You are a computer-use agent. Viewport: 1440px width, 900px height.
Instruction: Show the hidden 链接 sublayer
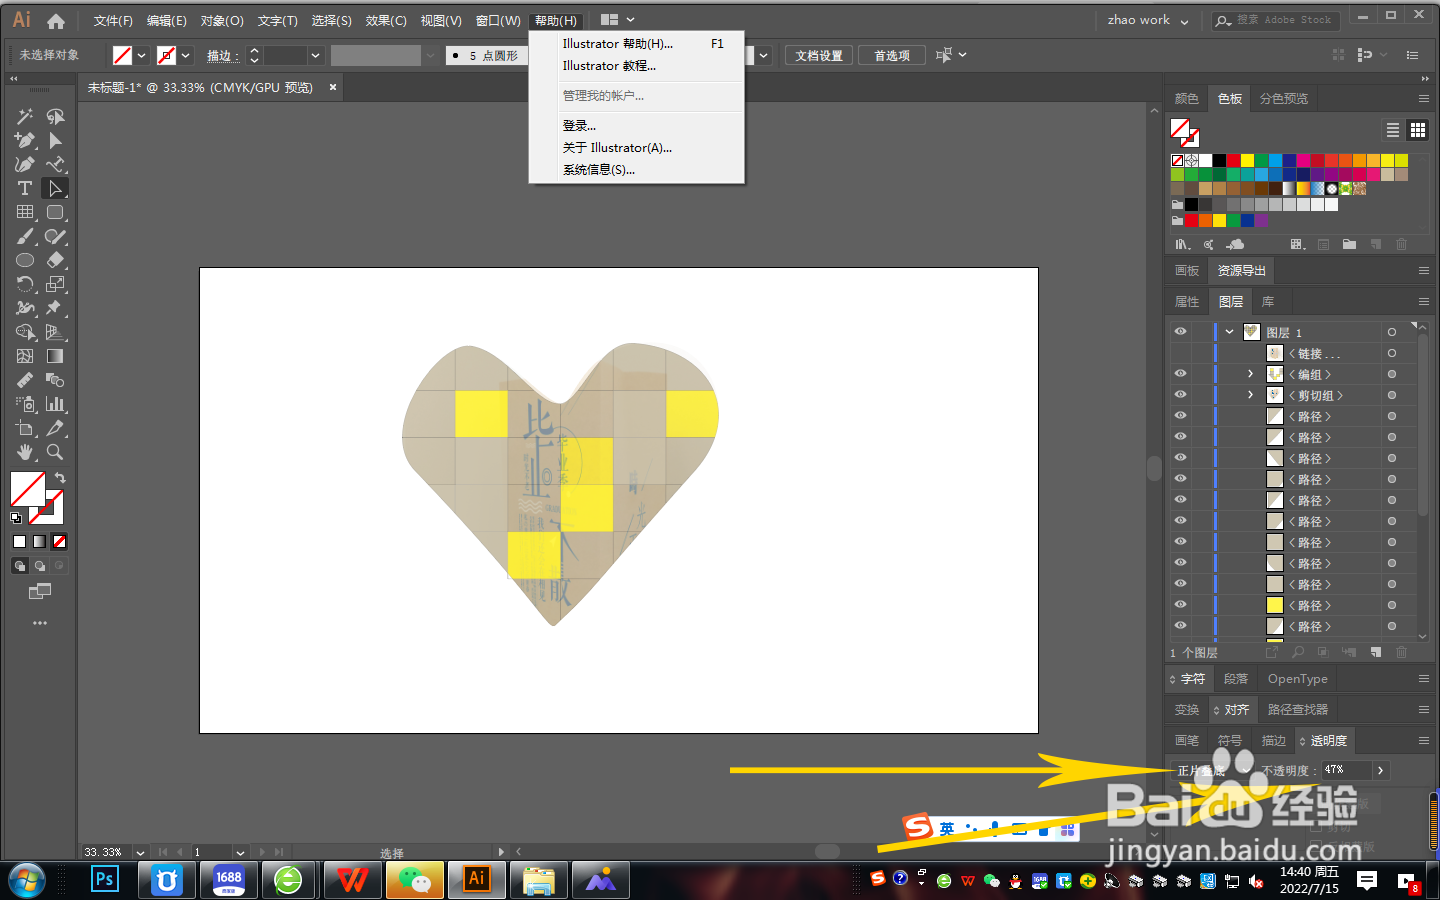[1181, 353]
